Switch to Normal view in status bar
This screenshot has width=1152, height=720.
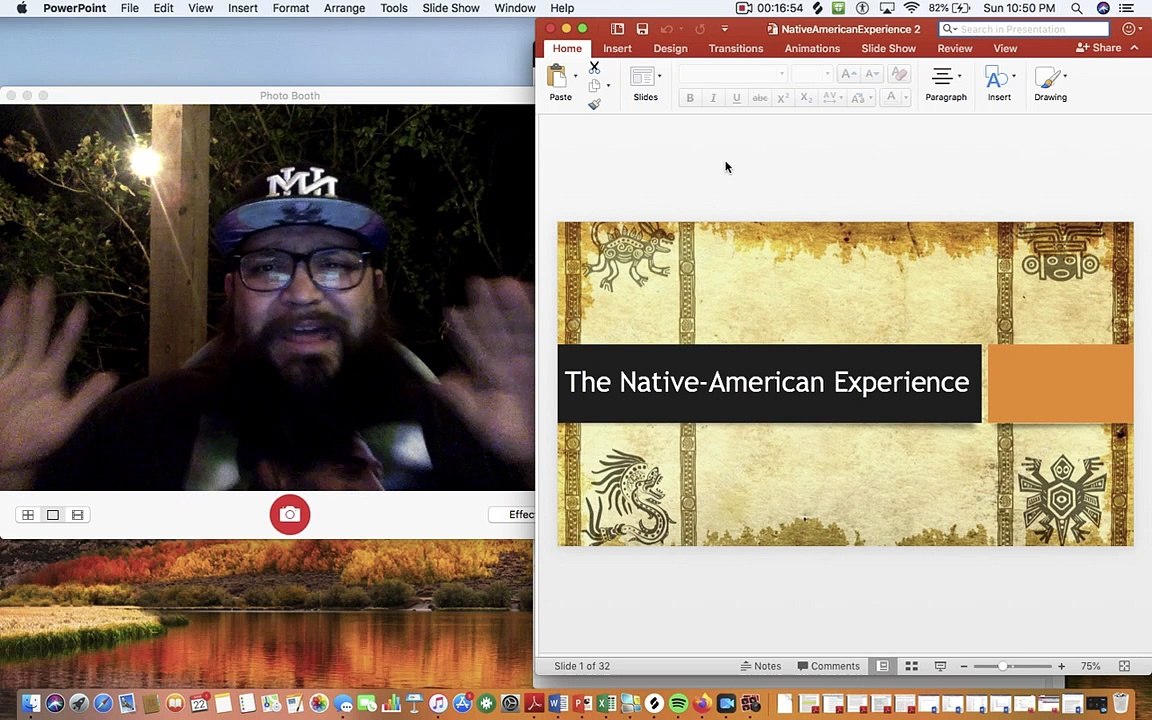coord(882,666)
